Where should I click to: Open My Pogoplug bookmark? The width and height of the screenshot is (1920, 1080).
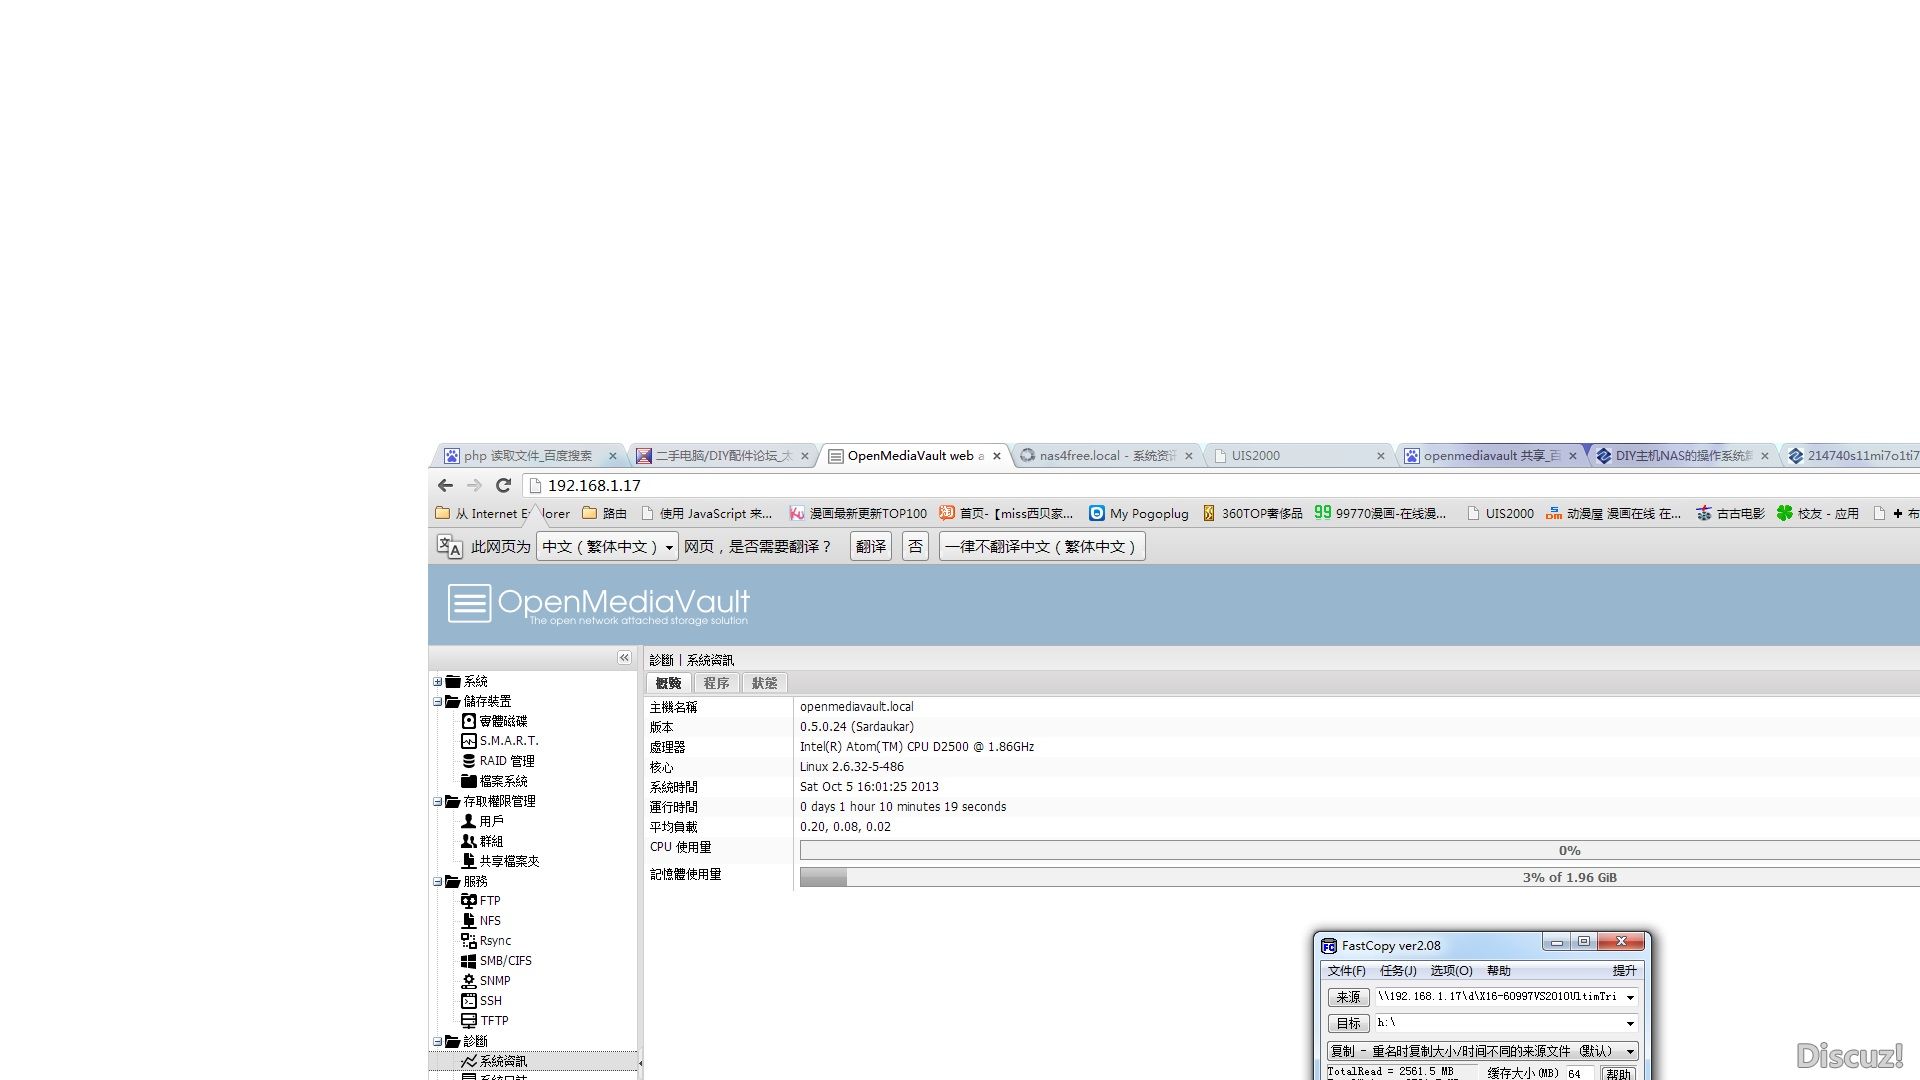[x=1139, y=513]
